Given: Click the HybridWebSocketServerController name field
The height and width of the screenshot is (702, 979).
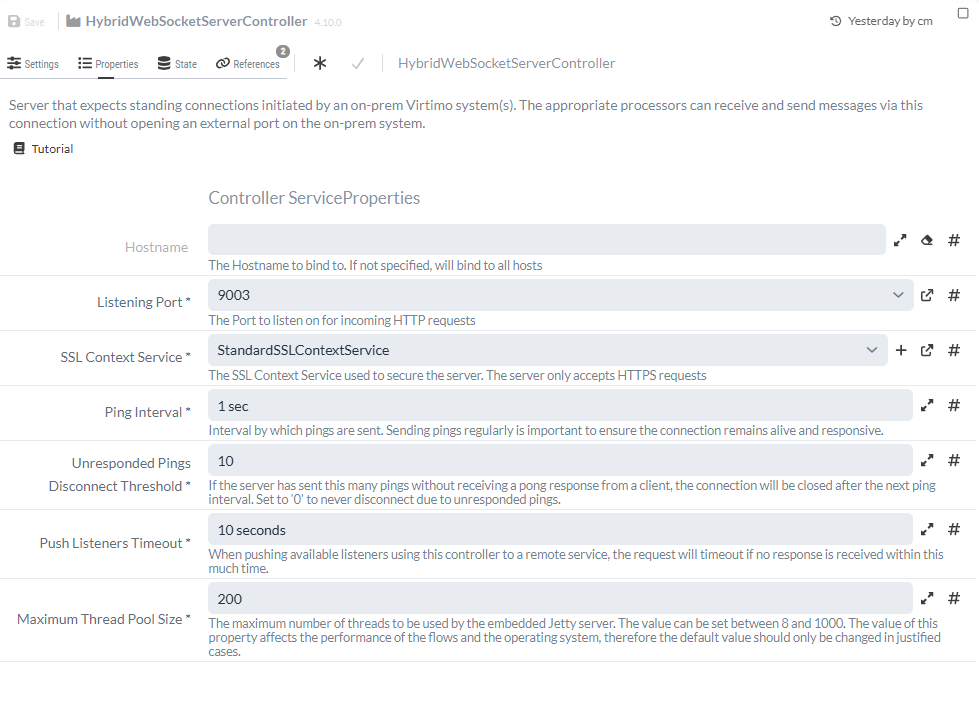Looking at the screenshot, I should (506, 63).
